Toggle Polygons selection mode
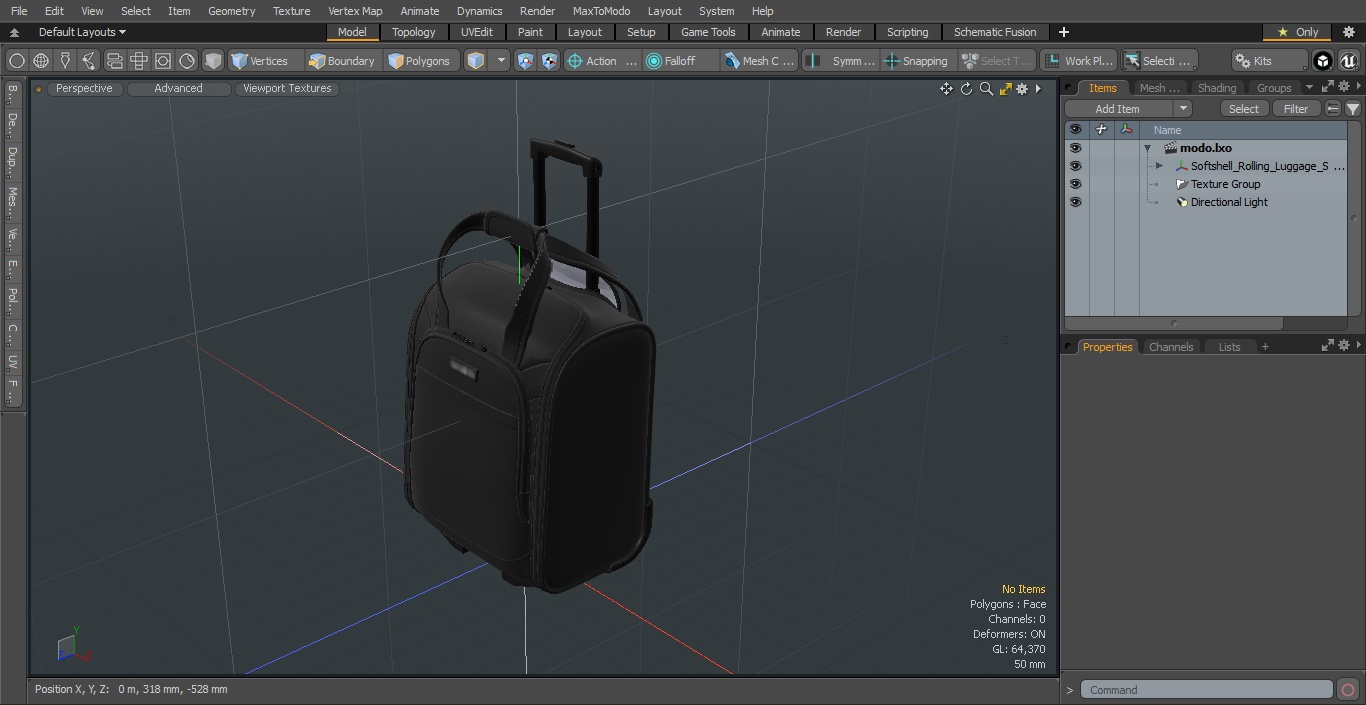Viewport: 1366px width, 705px height. [420, 61]
